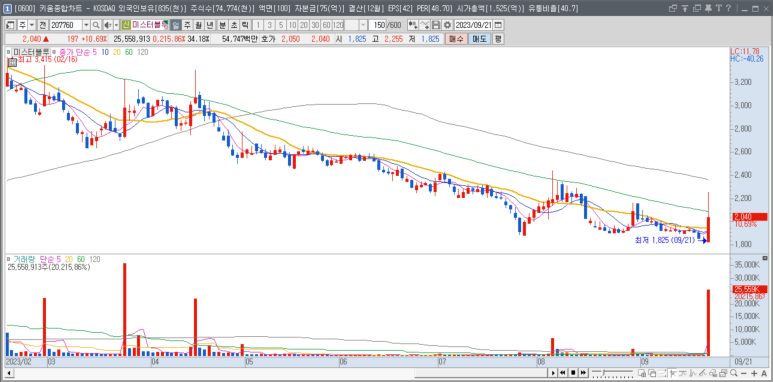Click the T font icon in title bar

coord(719,8)
